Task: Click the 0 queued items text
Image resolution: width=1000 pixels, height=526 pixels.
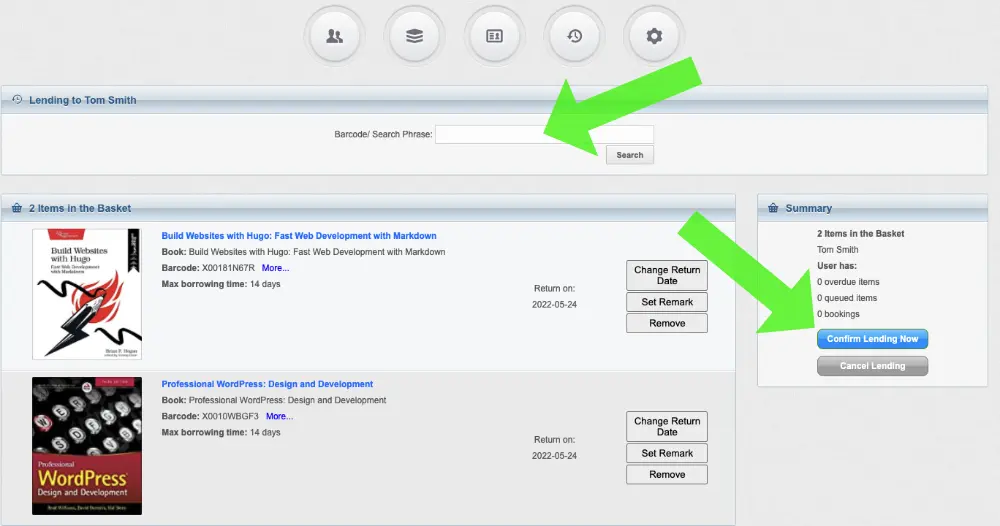Action: [847, 298]
